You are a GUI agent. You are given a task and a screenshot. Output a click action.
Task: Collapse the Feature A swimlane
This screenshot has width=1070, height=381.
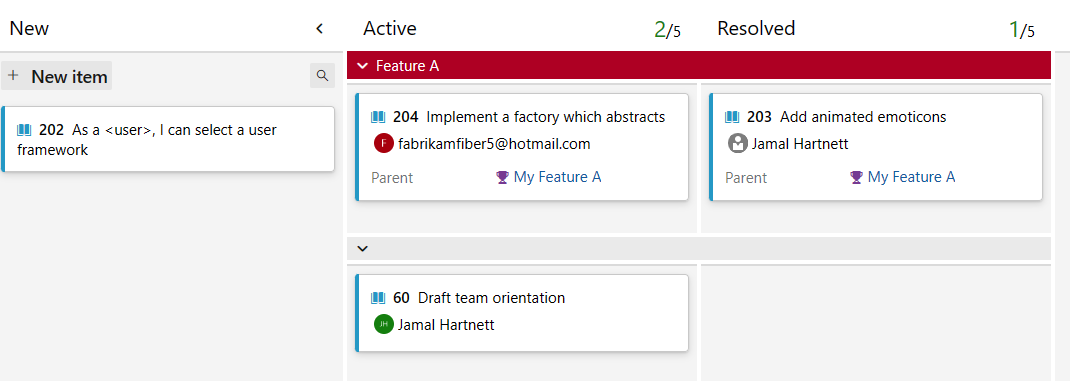tap(363, 66)
